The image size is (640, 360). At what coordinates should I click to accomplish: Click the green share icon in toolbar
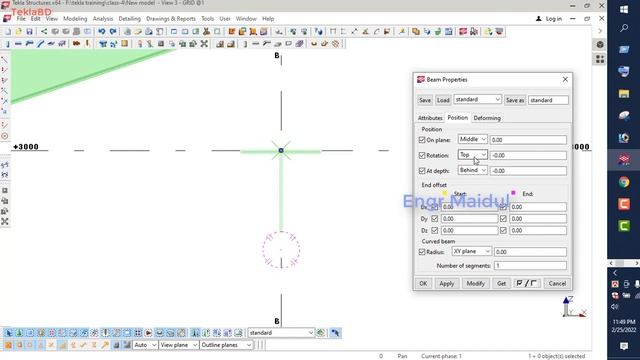(x=44, y=32)
